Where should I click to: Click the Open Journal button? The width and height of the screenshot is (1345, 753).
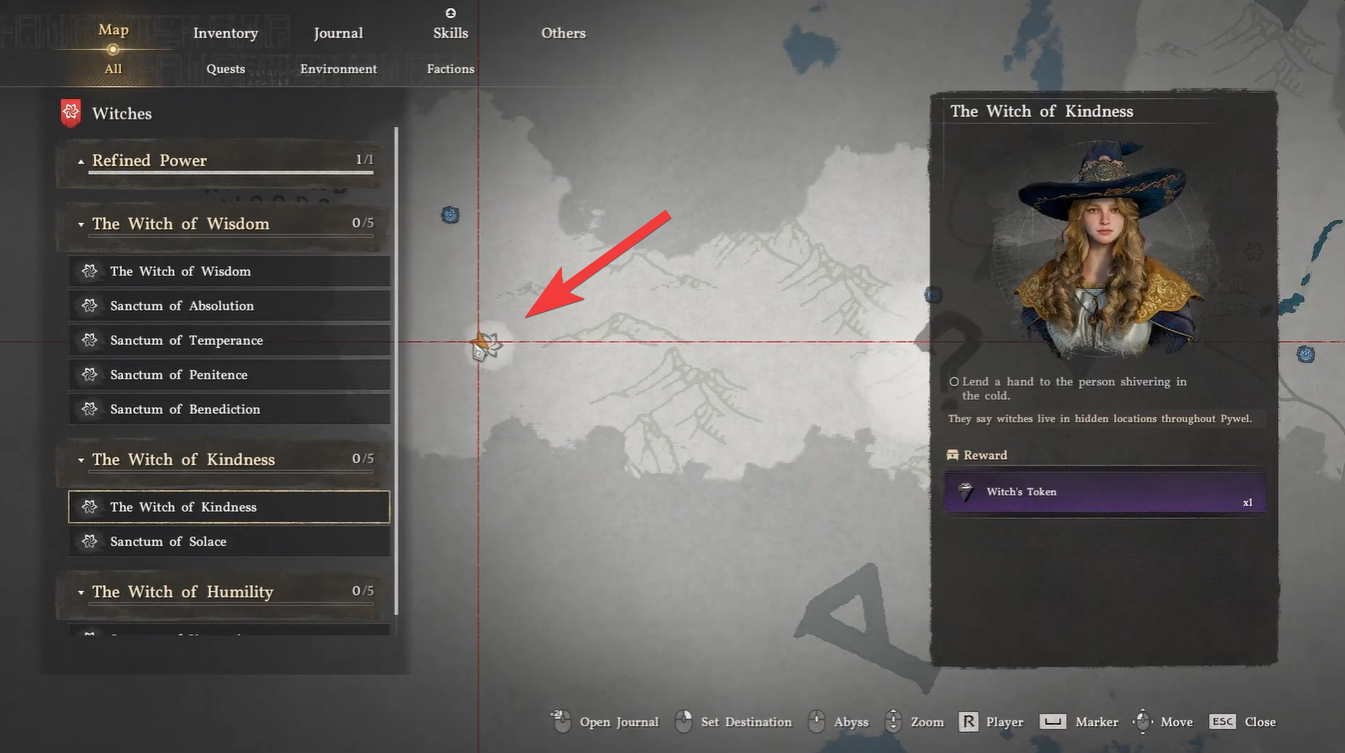point(604,721)
